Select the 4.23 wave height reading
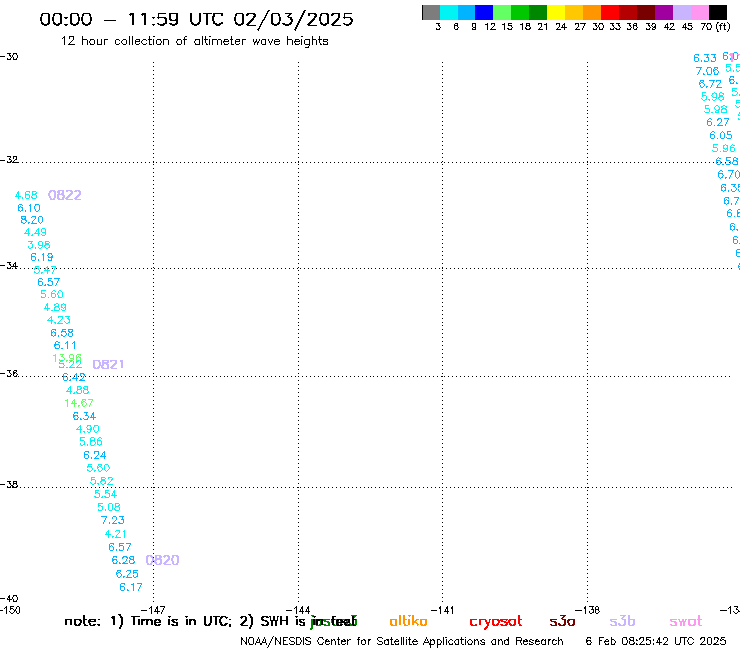 pyautogui.click(x=59, y=320)
